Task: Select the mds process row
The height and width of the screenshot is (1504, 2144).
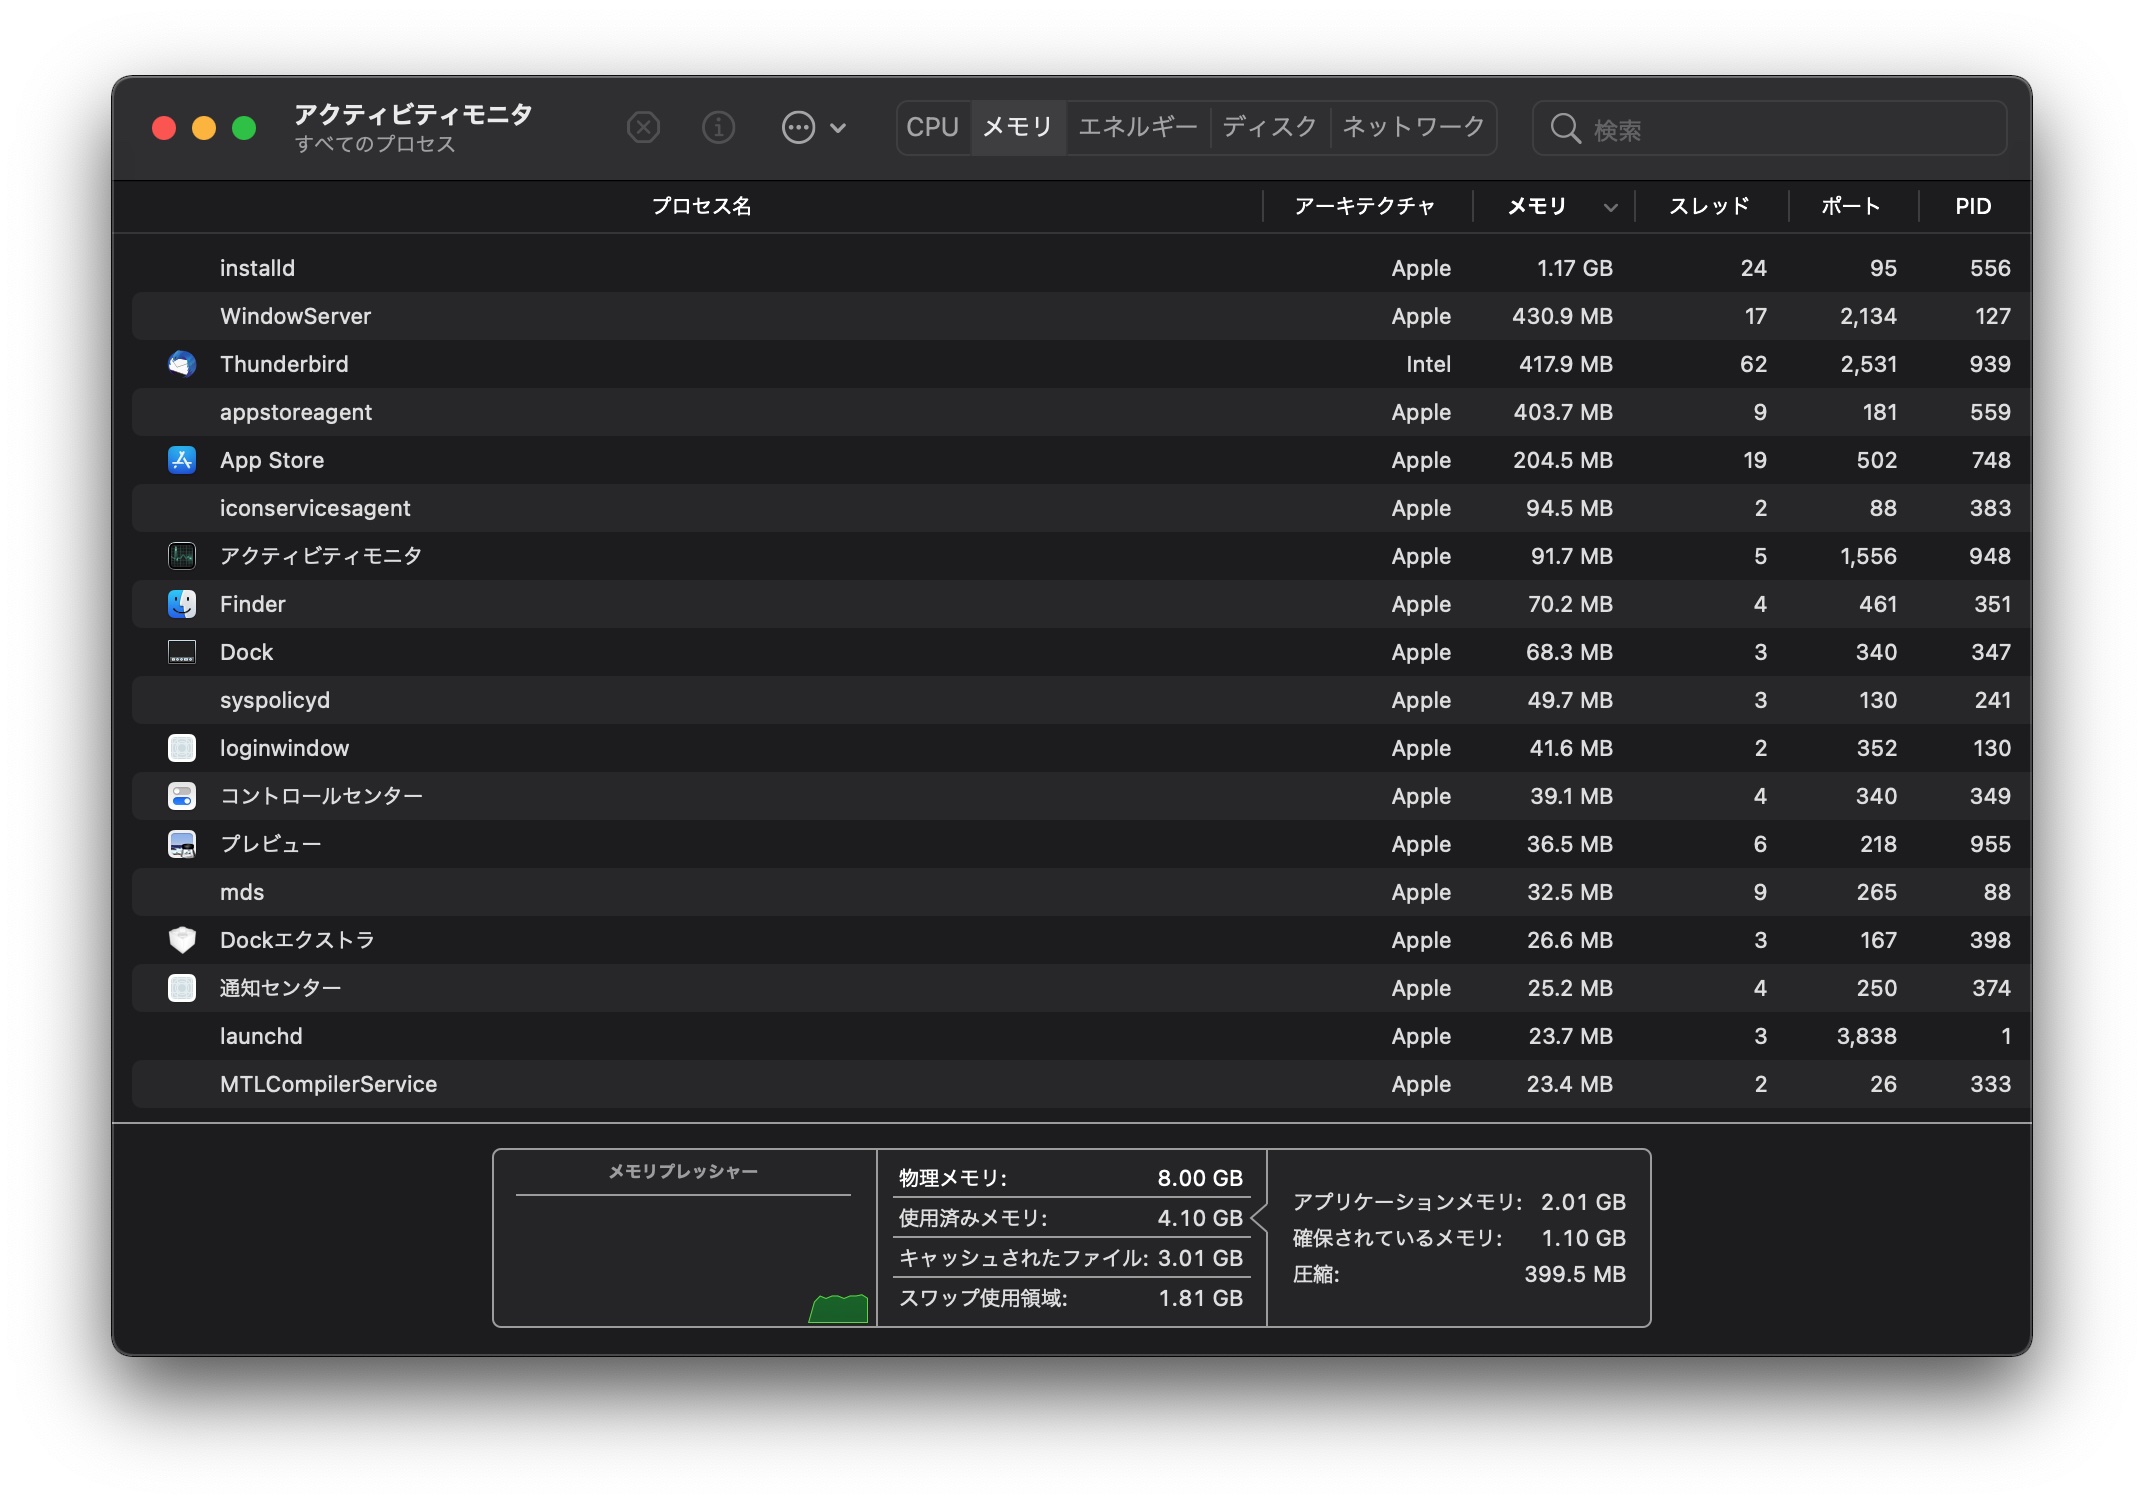Action: pos(1081,892)
